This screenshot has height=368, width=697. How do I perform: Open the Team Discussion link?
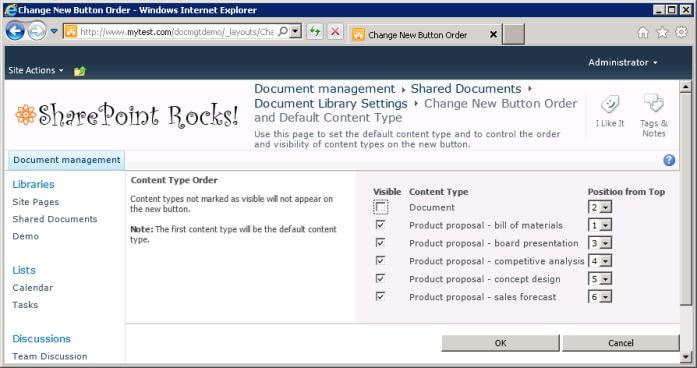click(50, 356)
